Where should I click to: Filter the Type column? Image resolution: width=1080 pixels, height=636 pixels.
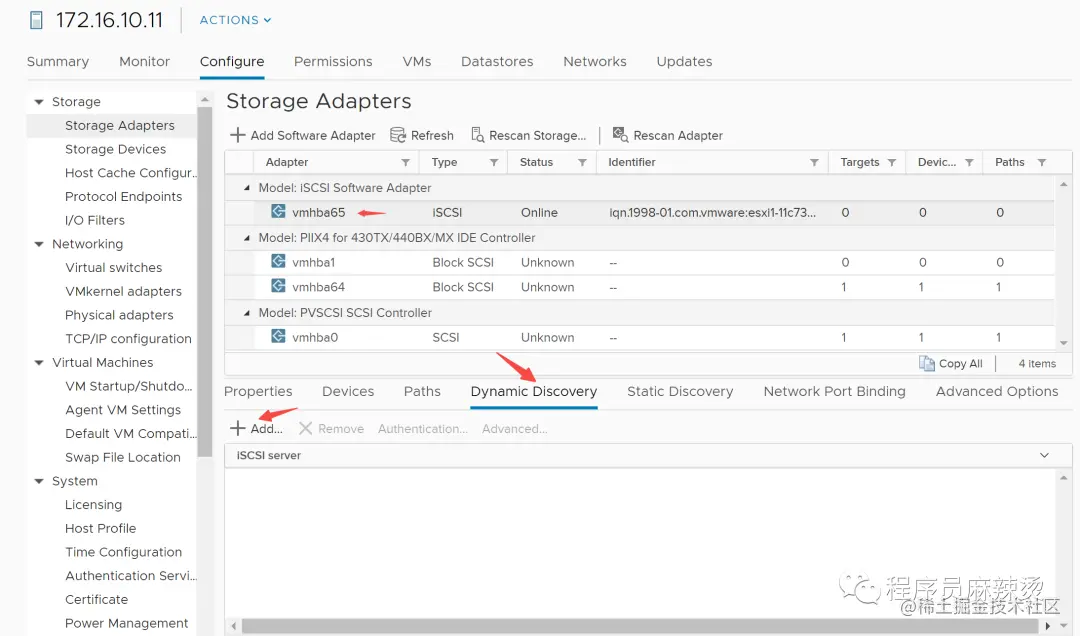click(x=494, y=163)
